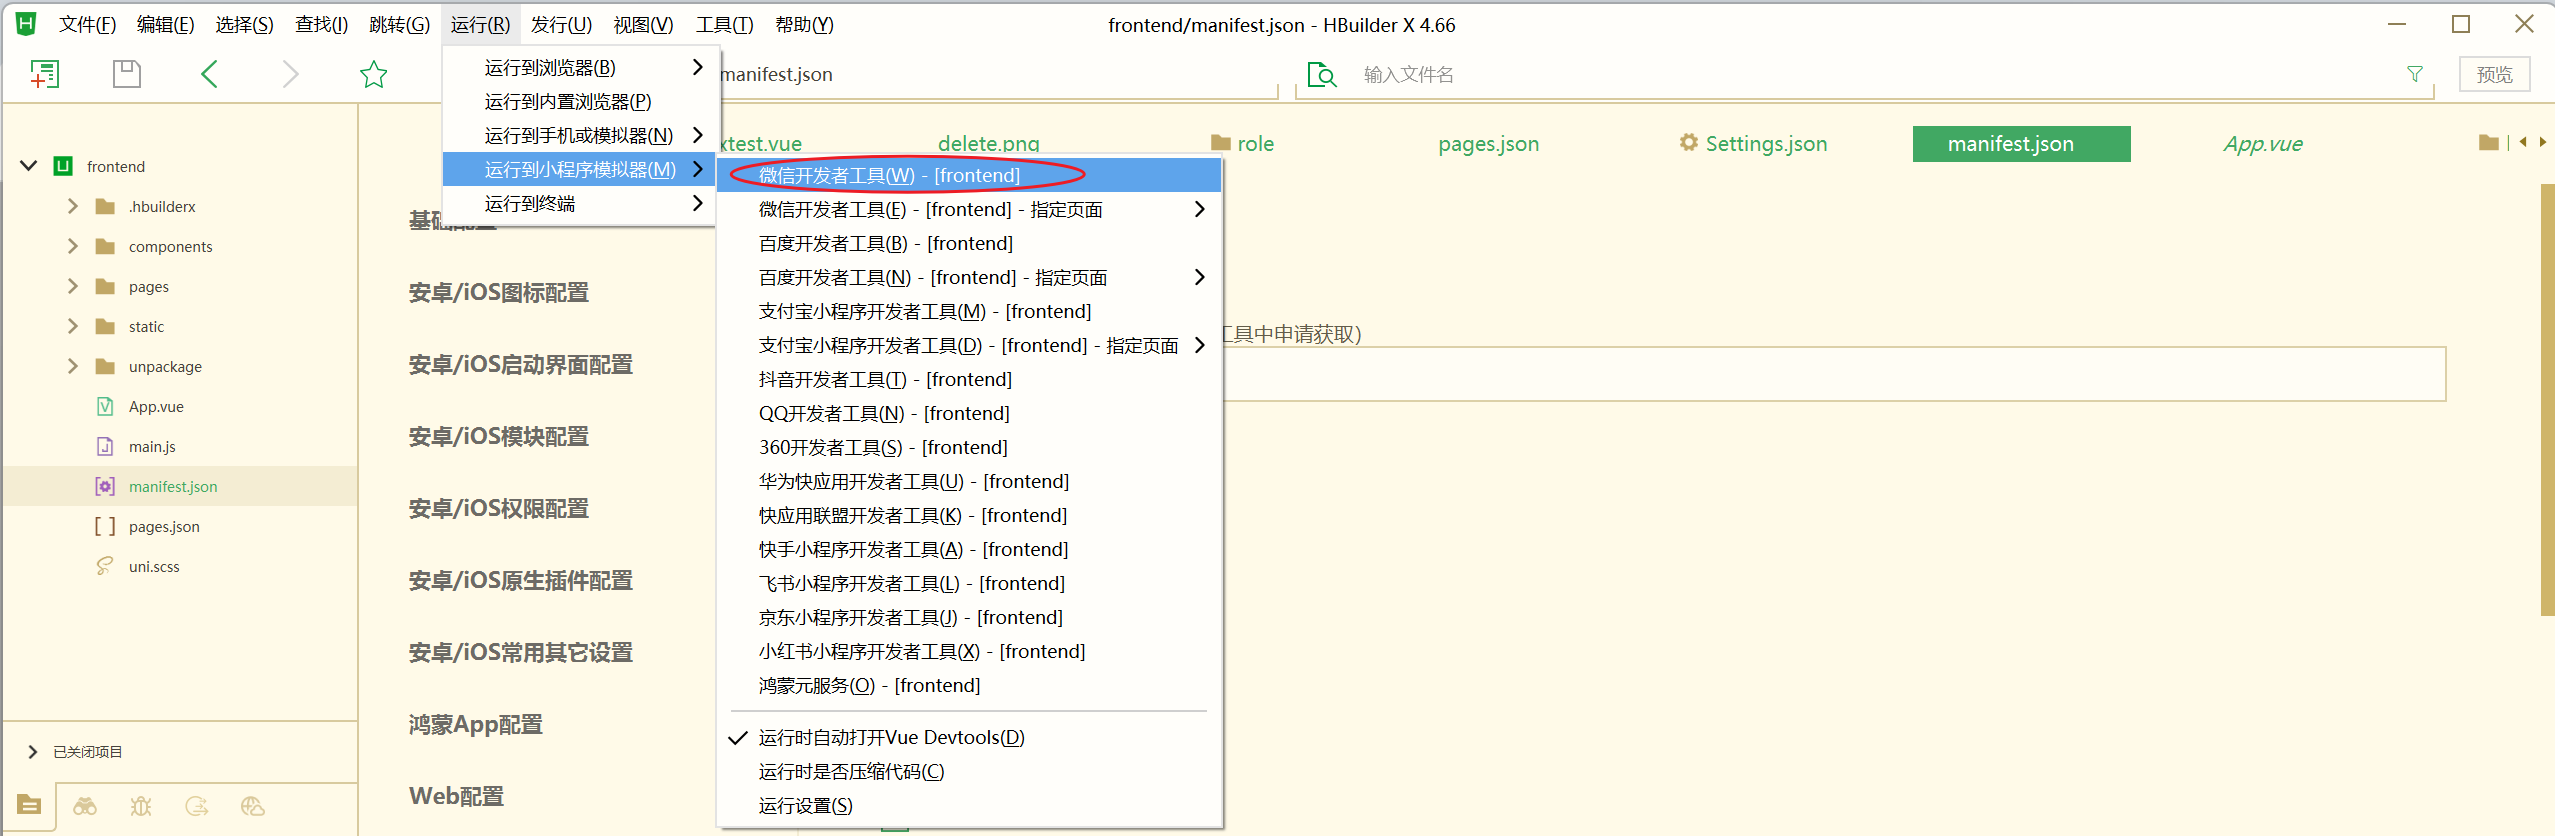Click the tab list folder icon at right

[2489, 143]
